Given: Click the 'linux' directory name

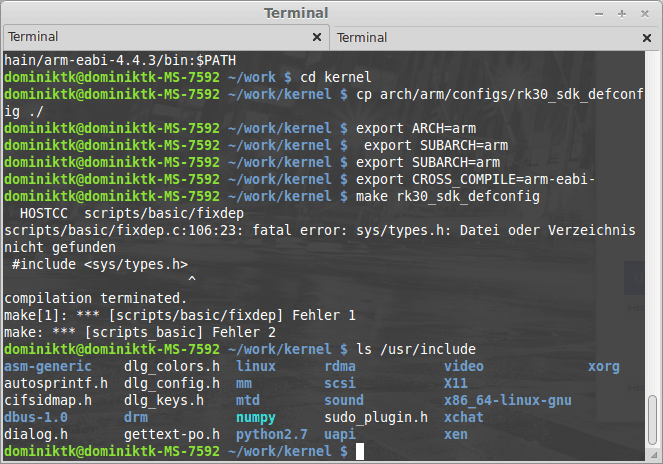Looking at the screenshot, I should [255, 367].
